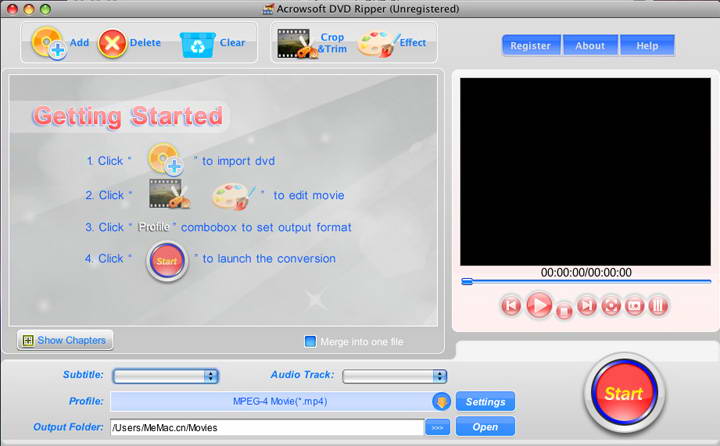
Task: Click the red Delete X icon
Action: coord(112,44)
